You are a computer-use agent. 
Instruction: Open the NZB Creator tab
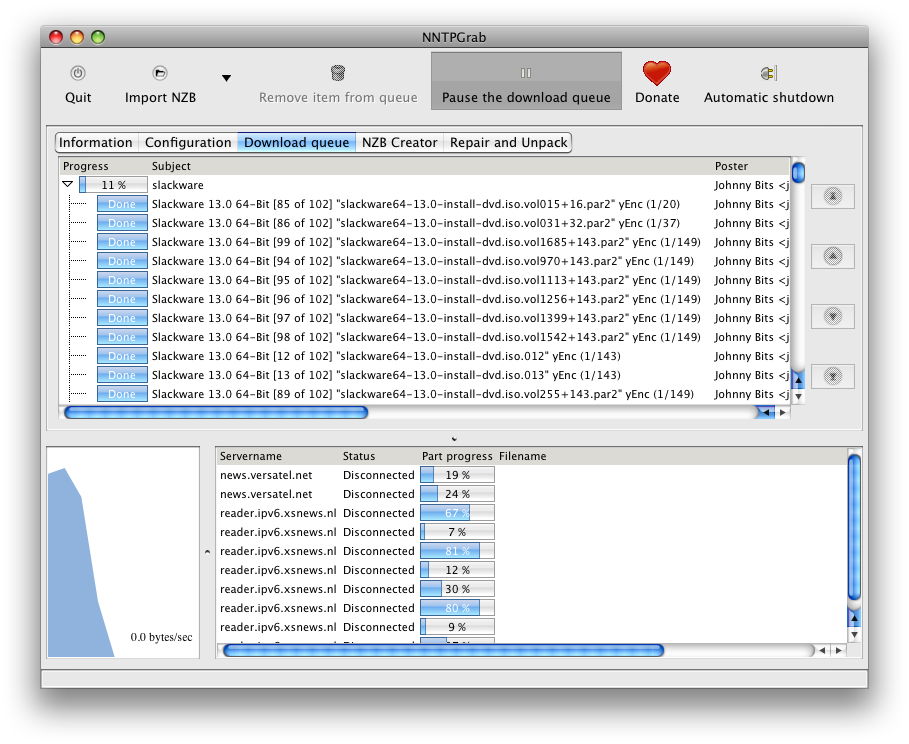pyautogui.click(x=399, y=142)
